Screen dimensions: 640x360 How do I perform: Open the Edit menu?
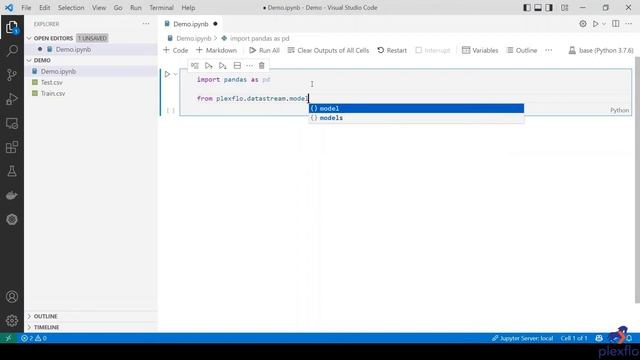(44, 8)
